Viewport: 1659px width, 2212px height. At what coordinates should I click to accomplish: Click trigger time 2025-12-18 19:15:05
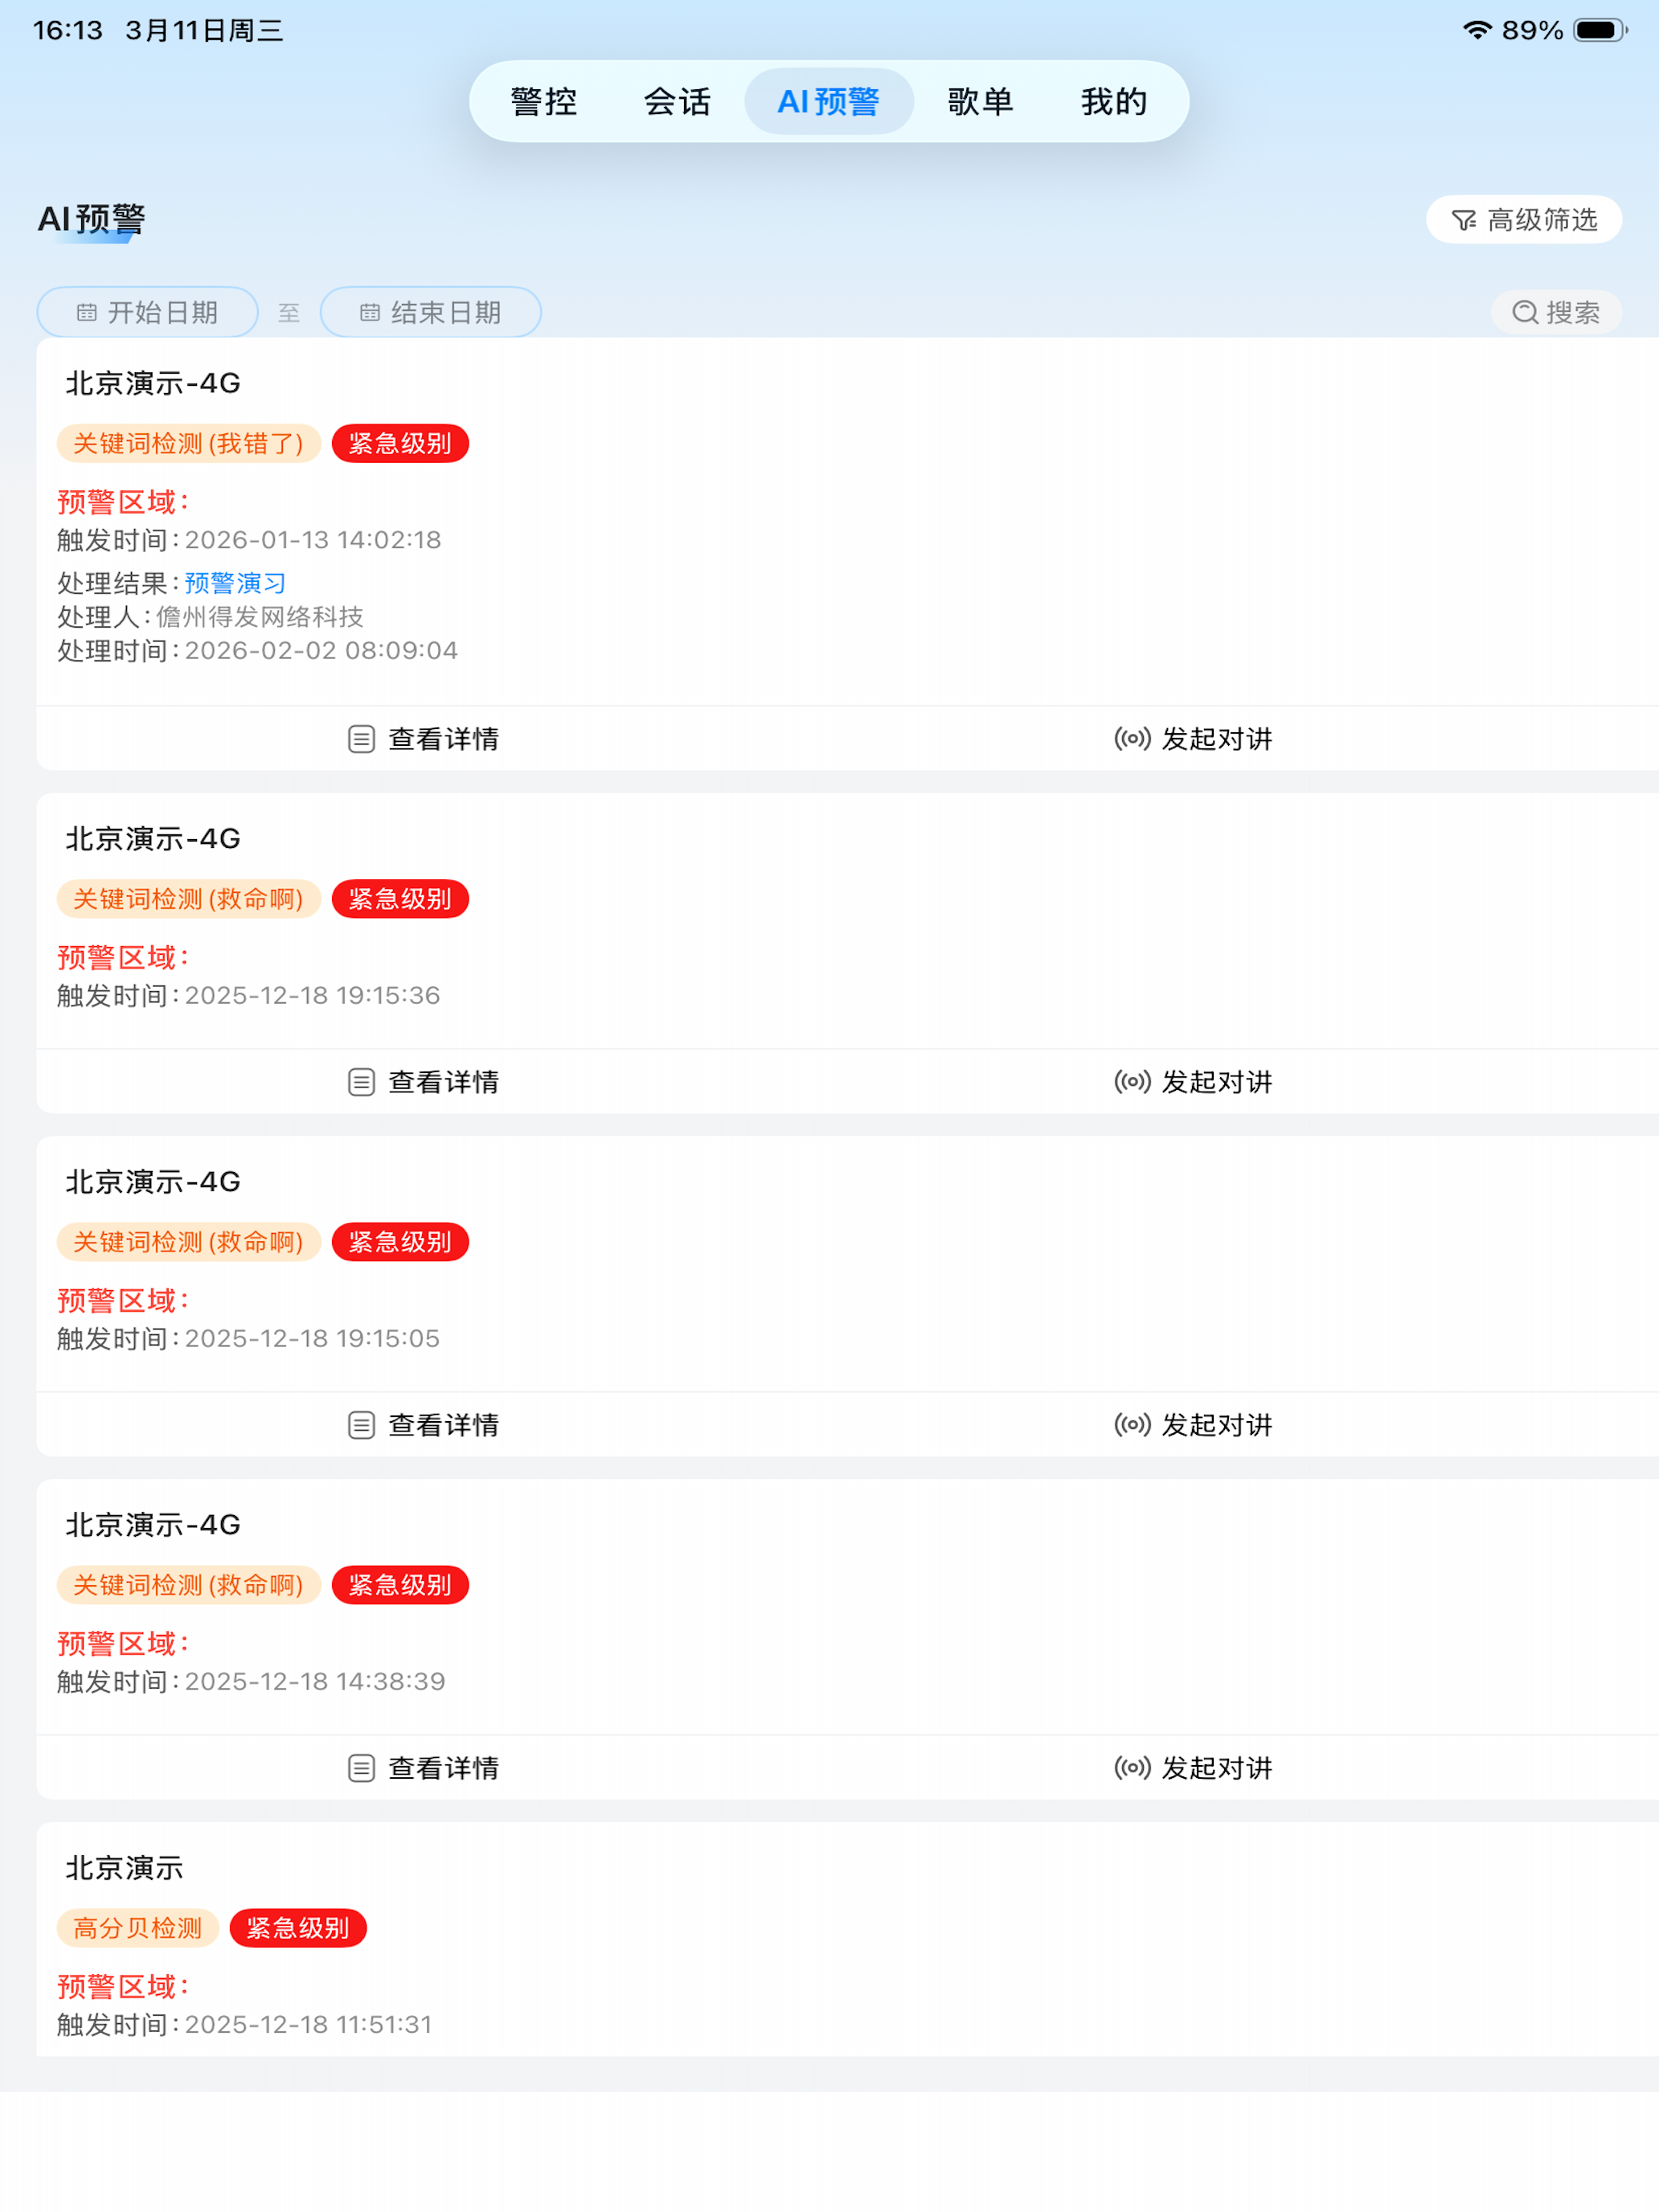coord(312,1339)
